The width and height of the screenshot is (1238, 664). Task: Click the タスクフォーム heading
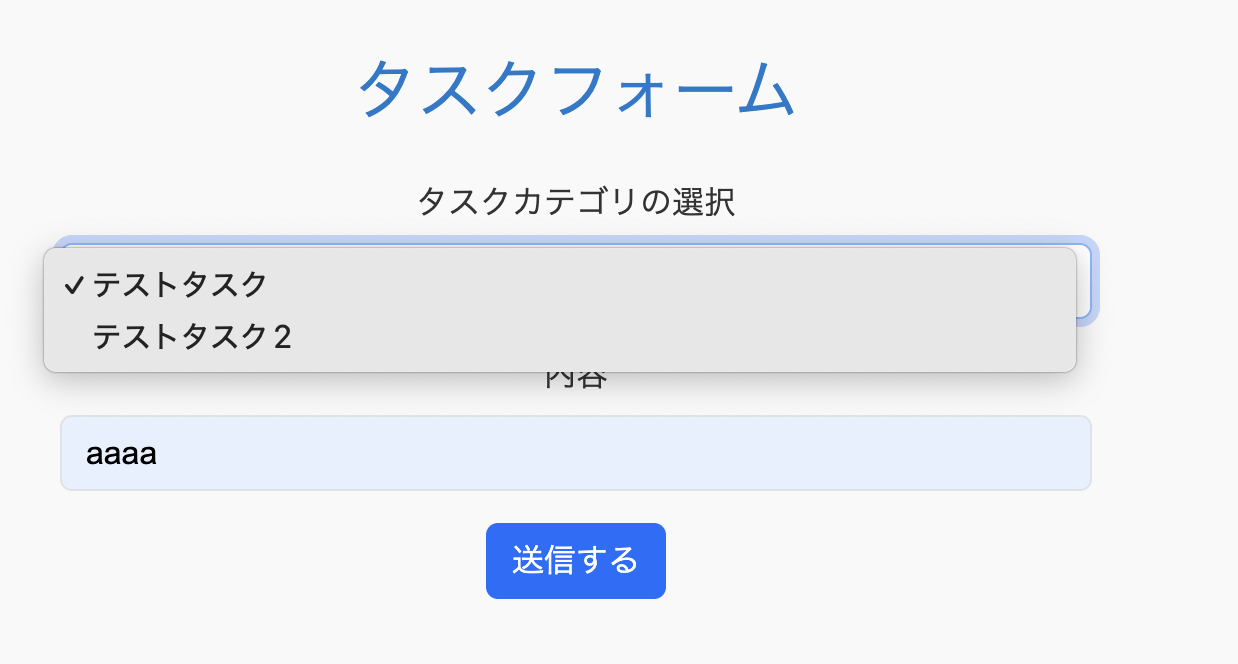pos(576,89)
